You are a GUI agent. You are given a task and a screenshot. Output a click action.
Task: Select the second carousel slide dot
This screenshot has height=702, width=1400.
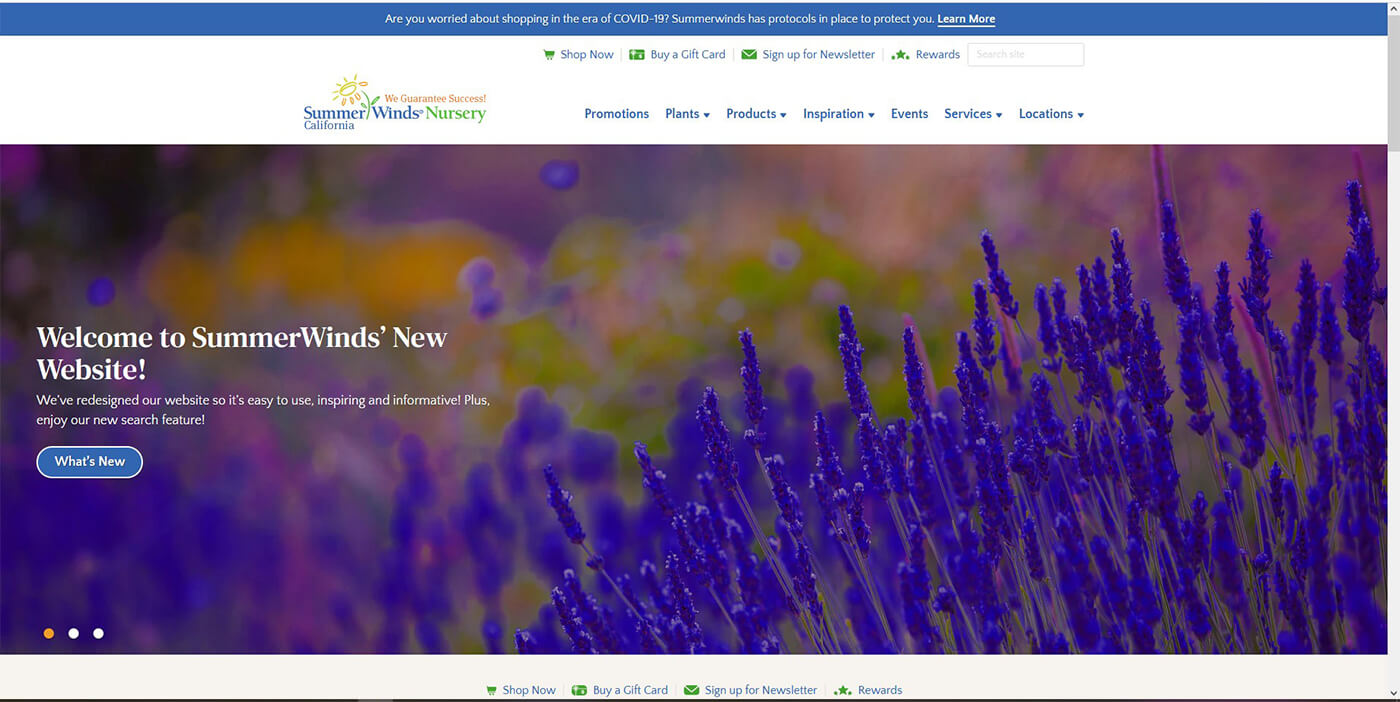coord(74,633)
